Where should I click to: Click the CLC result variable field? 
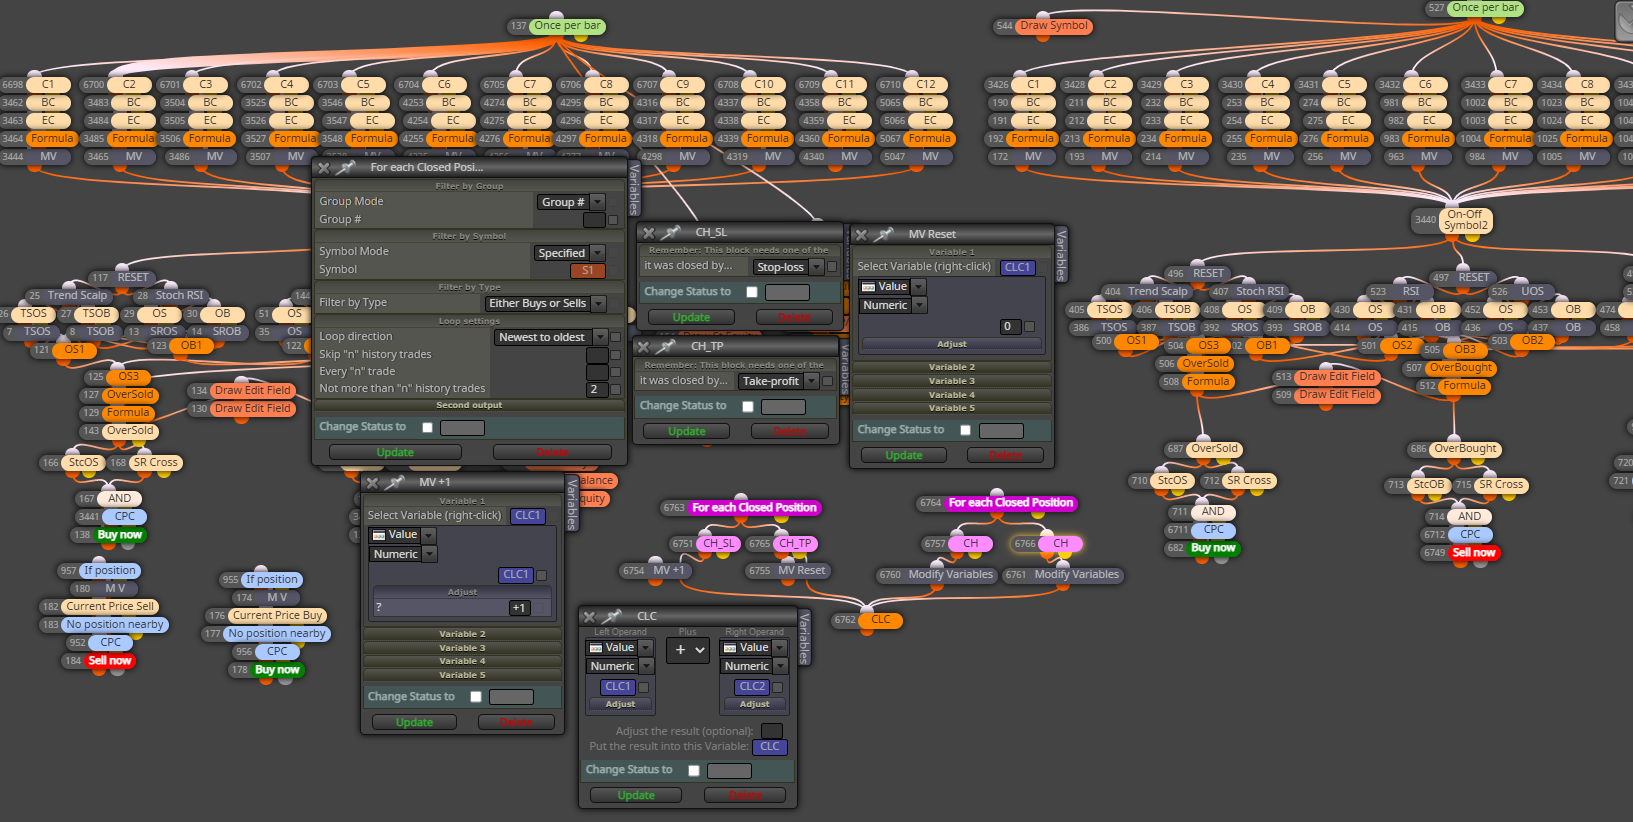tap(770, 747)
